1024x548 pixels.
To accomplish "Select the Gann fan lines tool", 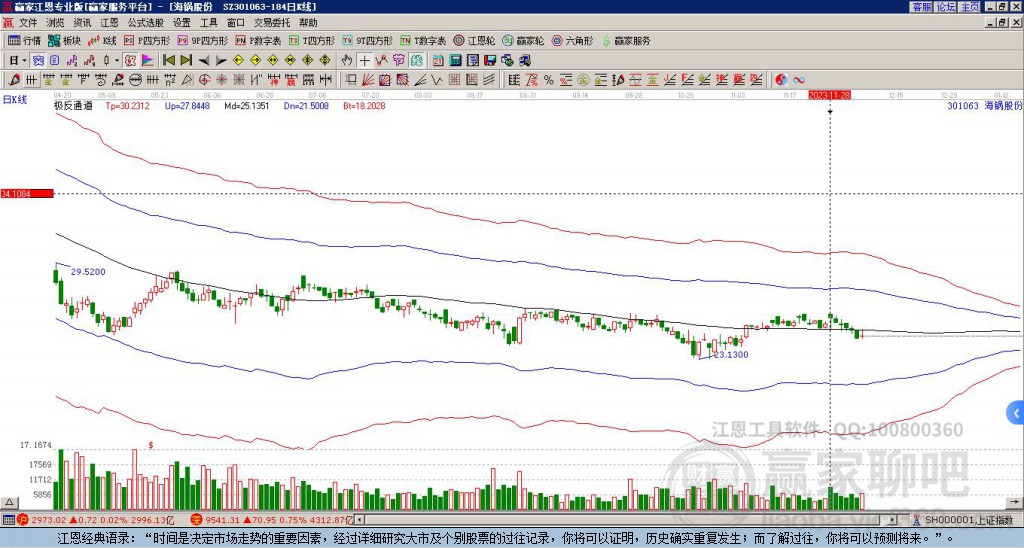I will coord(368,80).
